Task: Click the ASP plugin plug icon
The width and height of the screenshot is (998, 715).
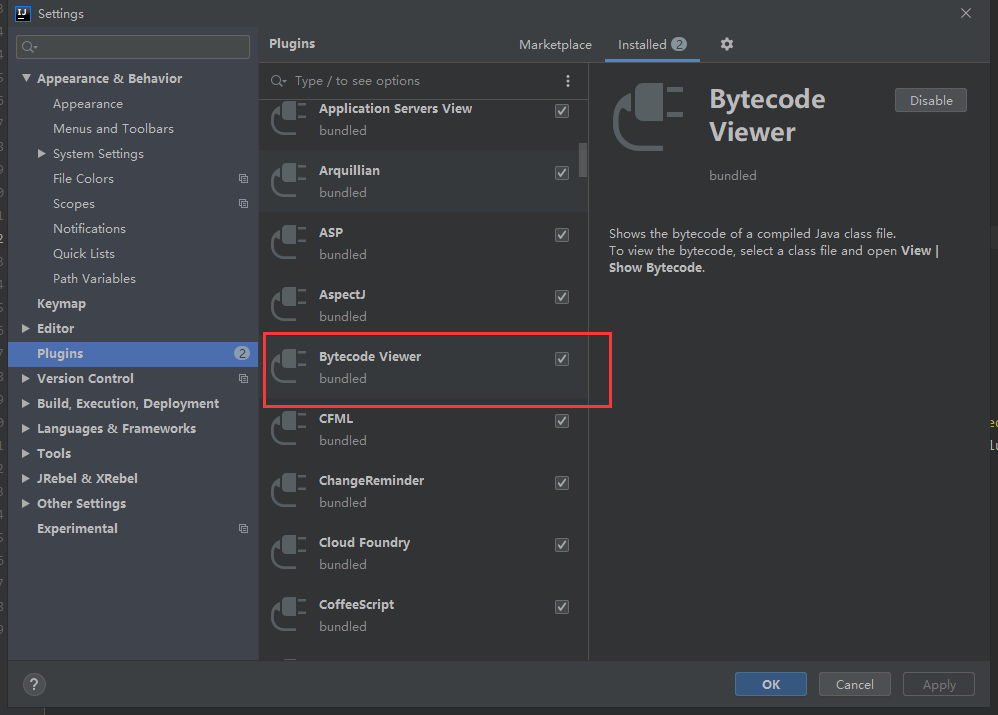Action: [x=289, y=243]
